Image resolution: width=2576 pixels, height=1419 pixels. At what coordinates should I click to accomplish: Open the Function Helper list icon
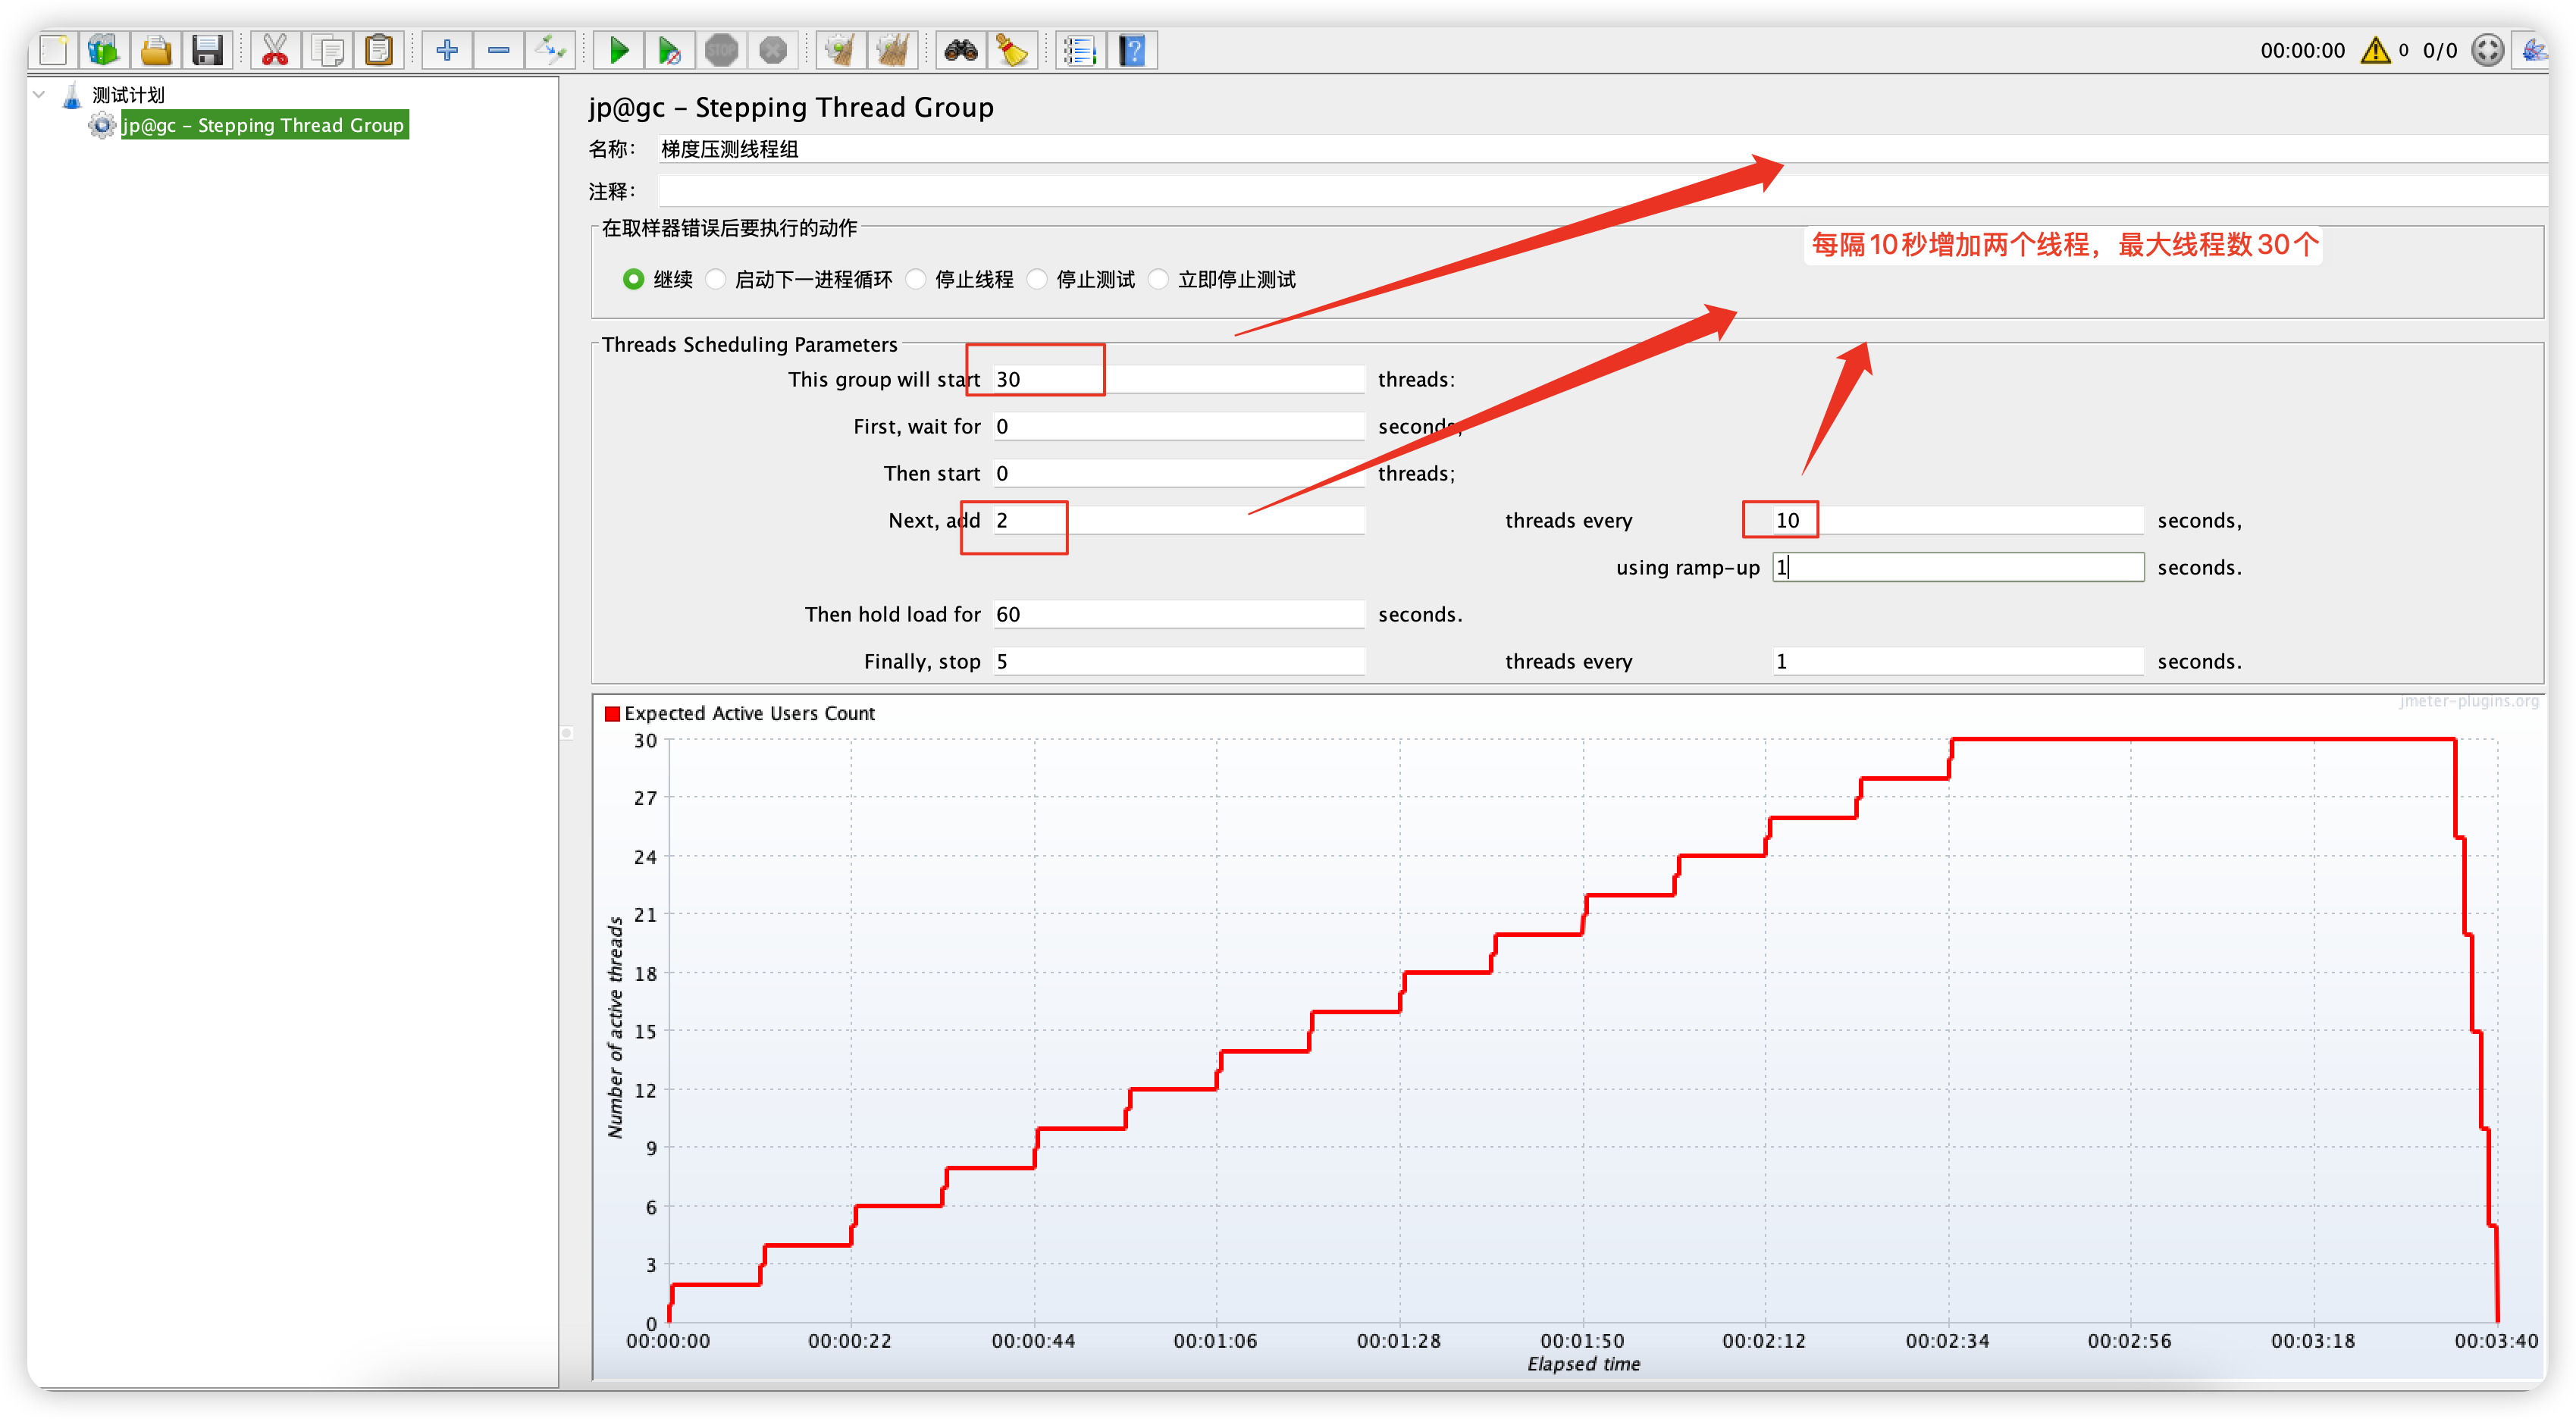(x=1080, y=50)
